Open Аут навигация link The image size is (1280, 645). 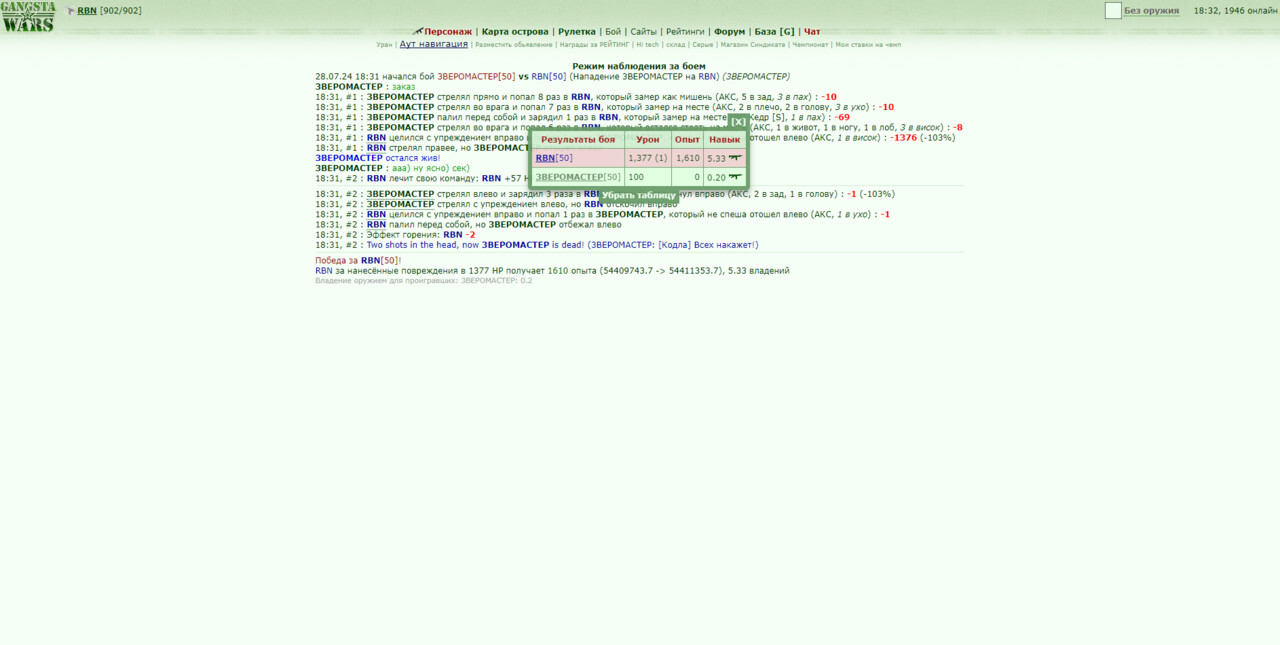coord(434,44)
